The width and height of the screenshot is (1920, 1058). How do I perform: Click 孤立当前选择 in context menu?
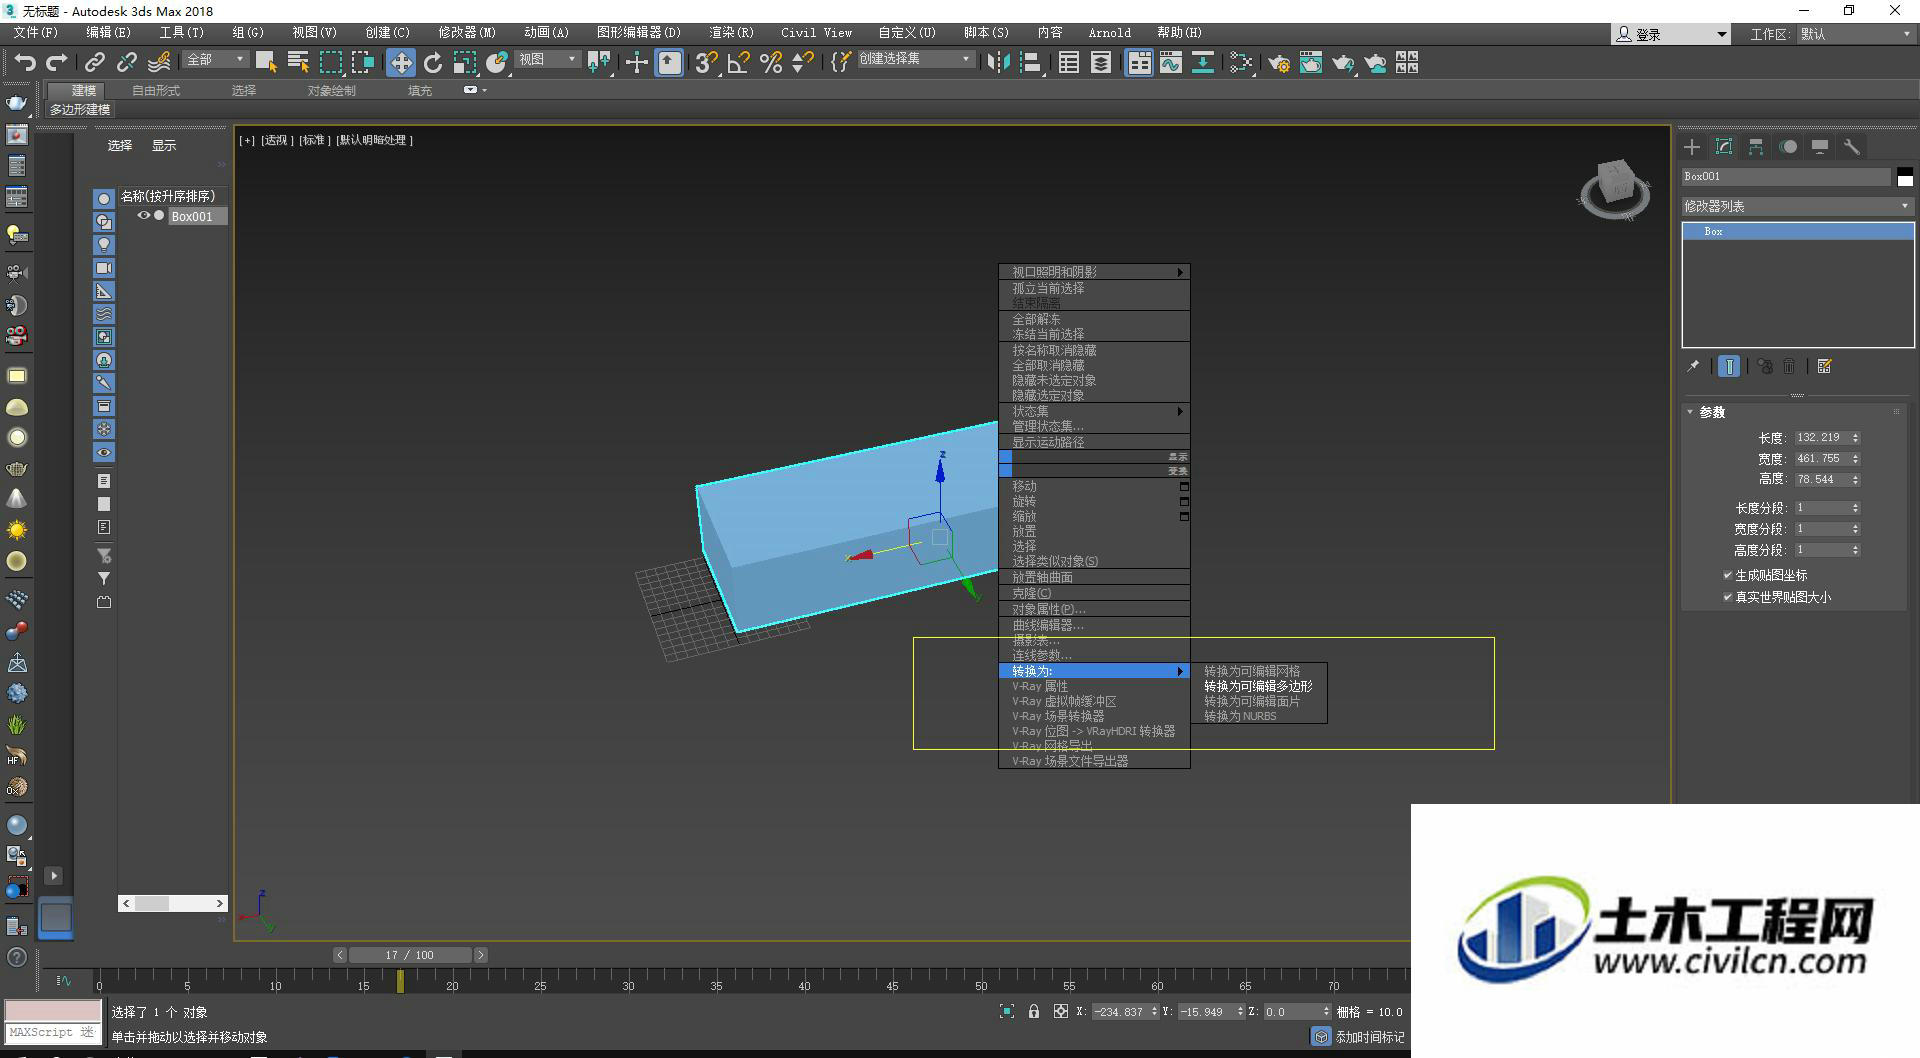pyautogui.click(x=1094, y=288)
